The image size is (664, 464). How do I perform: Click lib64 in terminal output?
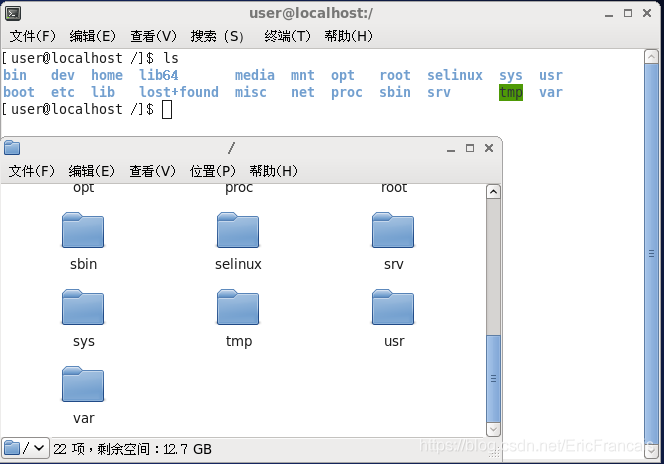tap(159, 75)
